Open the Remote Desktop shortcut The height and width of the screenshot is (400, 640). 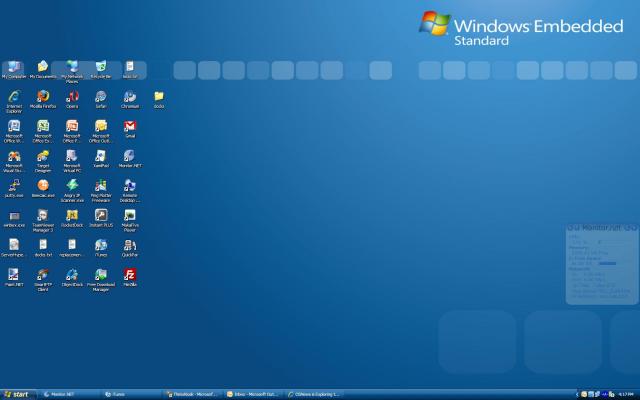point(130,191)
